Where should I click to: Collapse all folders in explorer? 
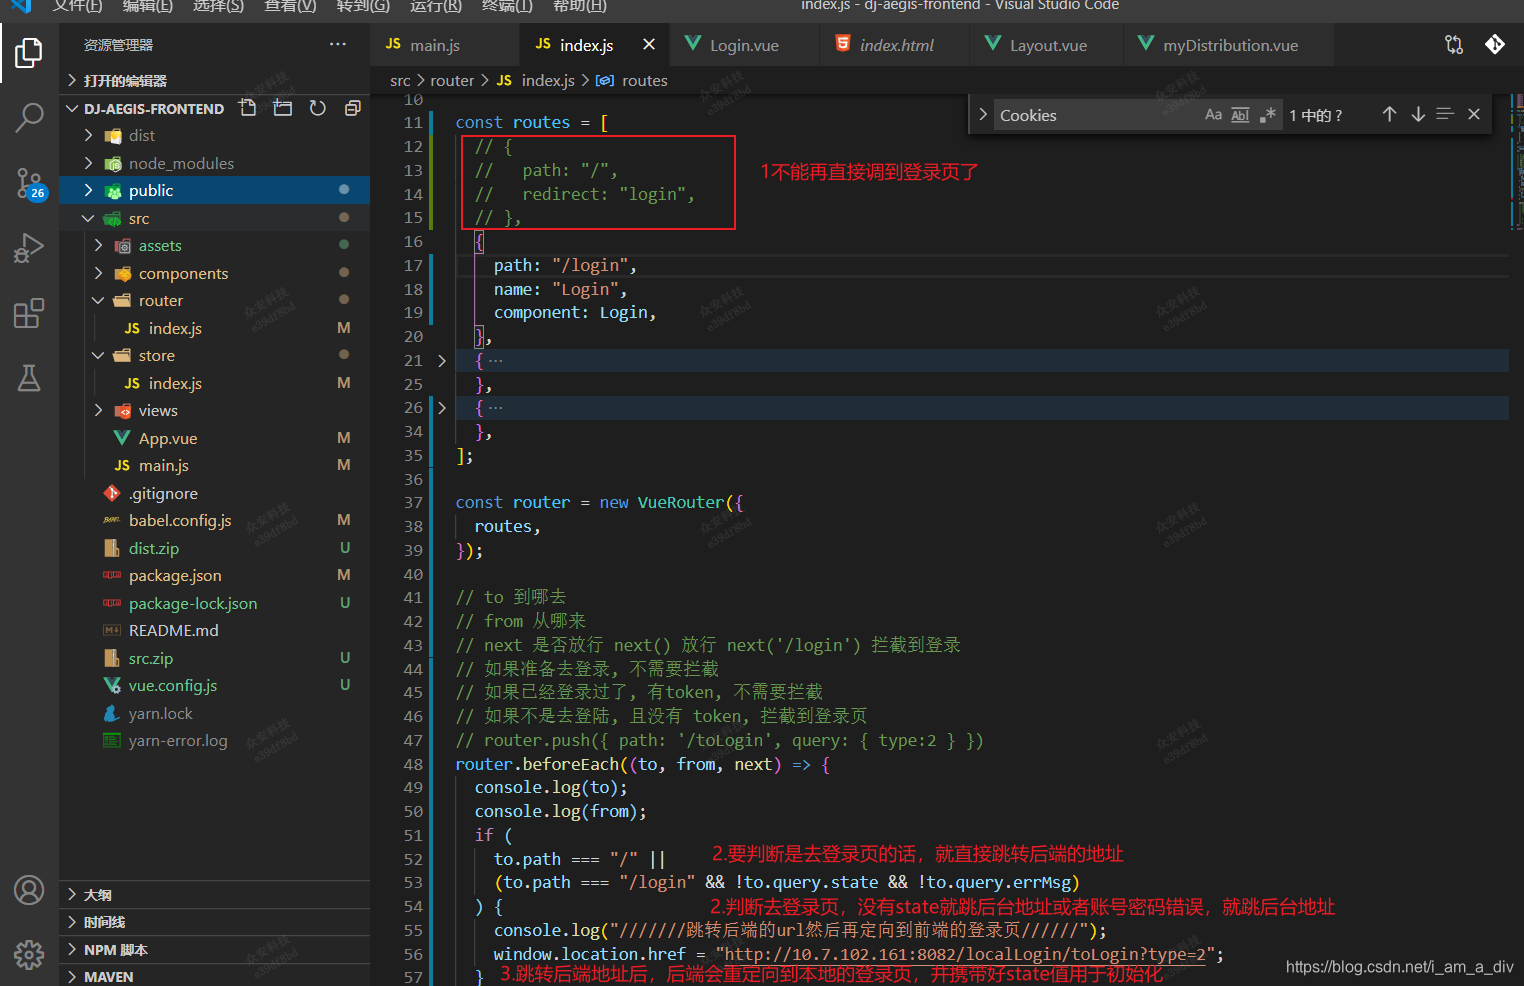[x=352, y=108]
